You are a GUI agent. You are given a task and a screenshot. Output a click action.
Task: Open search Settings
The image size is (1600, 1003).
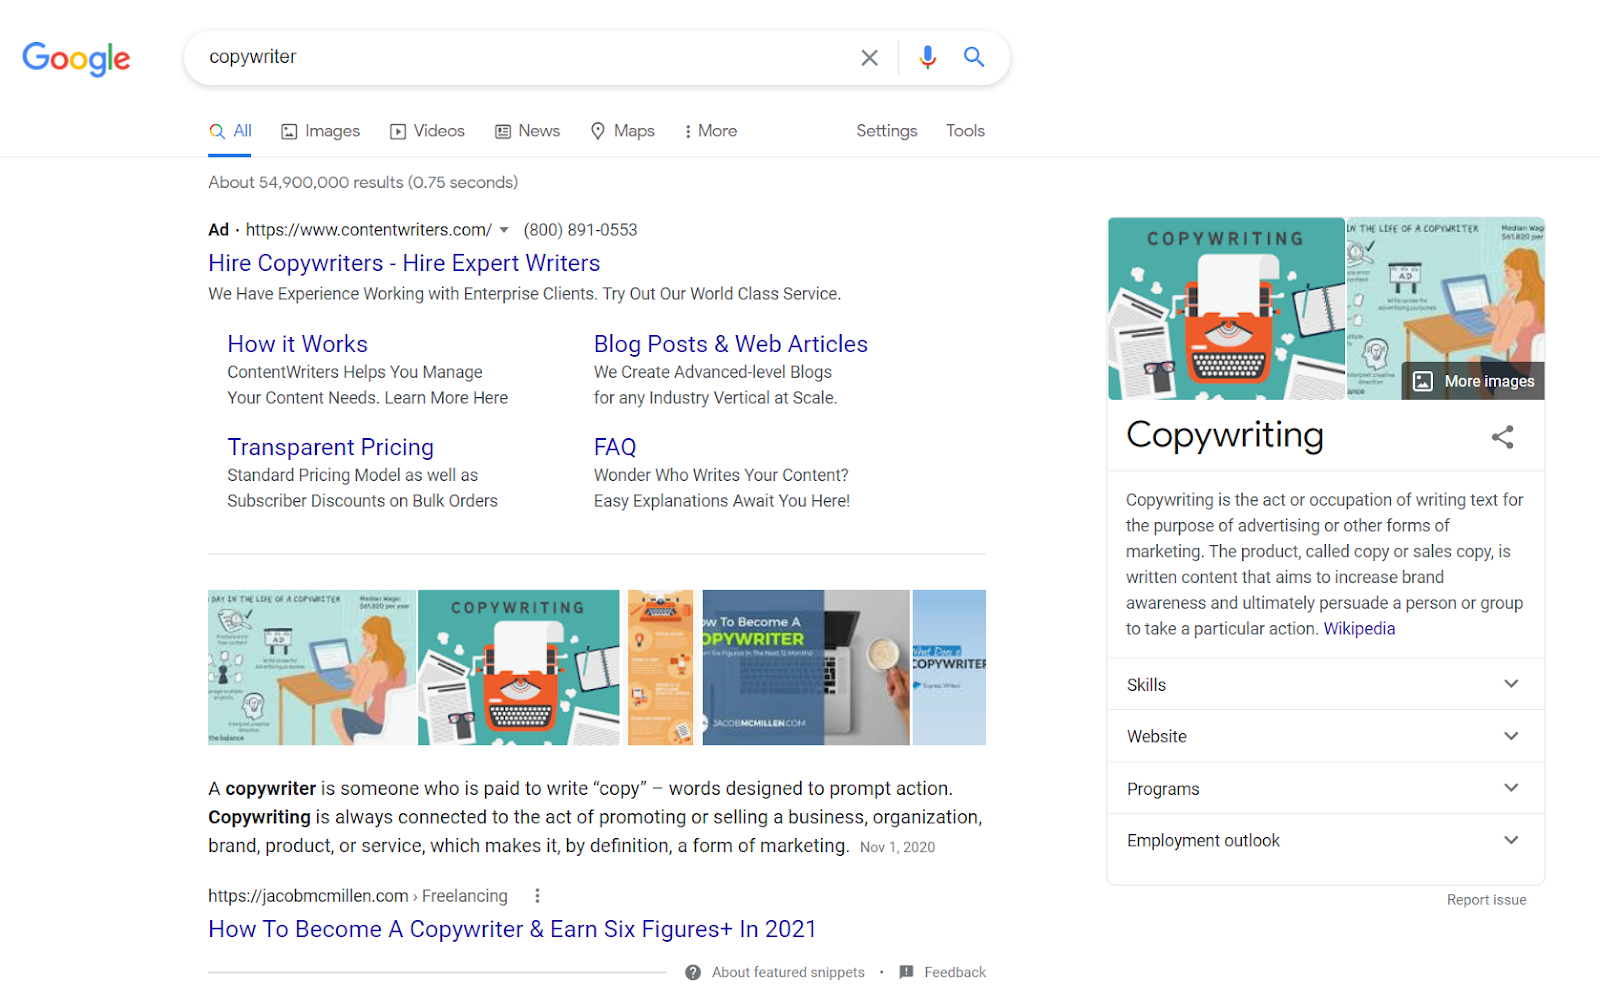pos(886,131)
